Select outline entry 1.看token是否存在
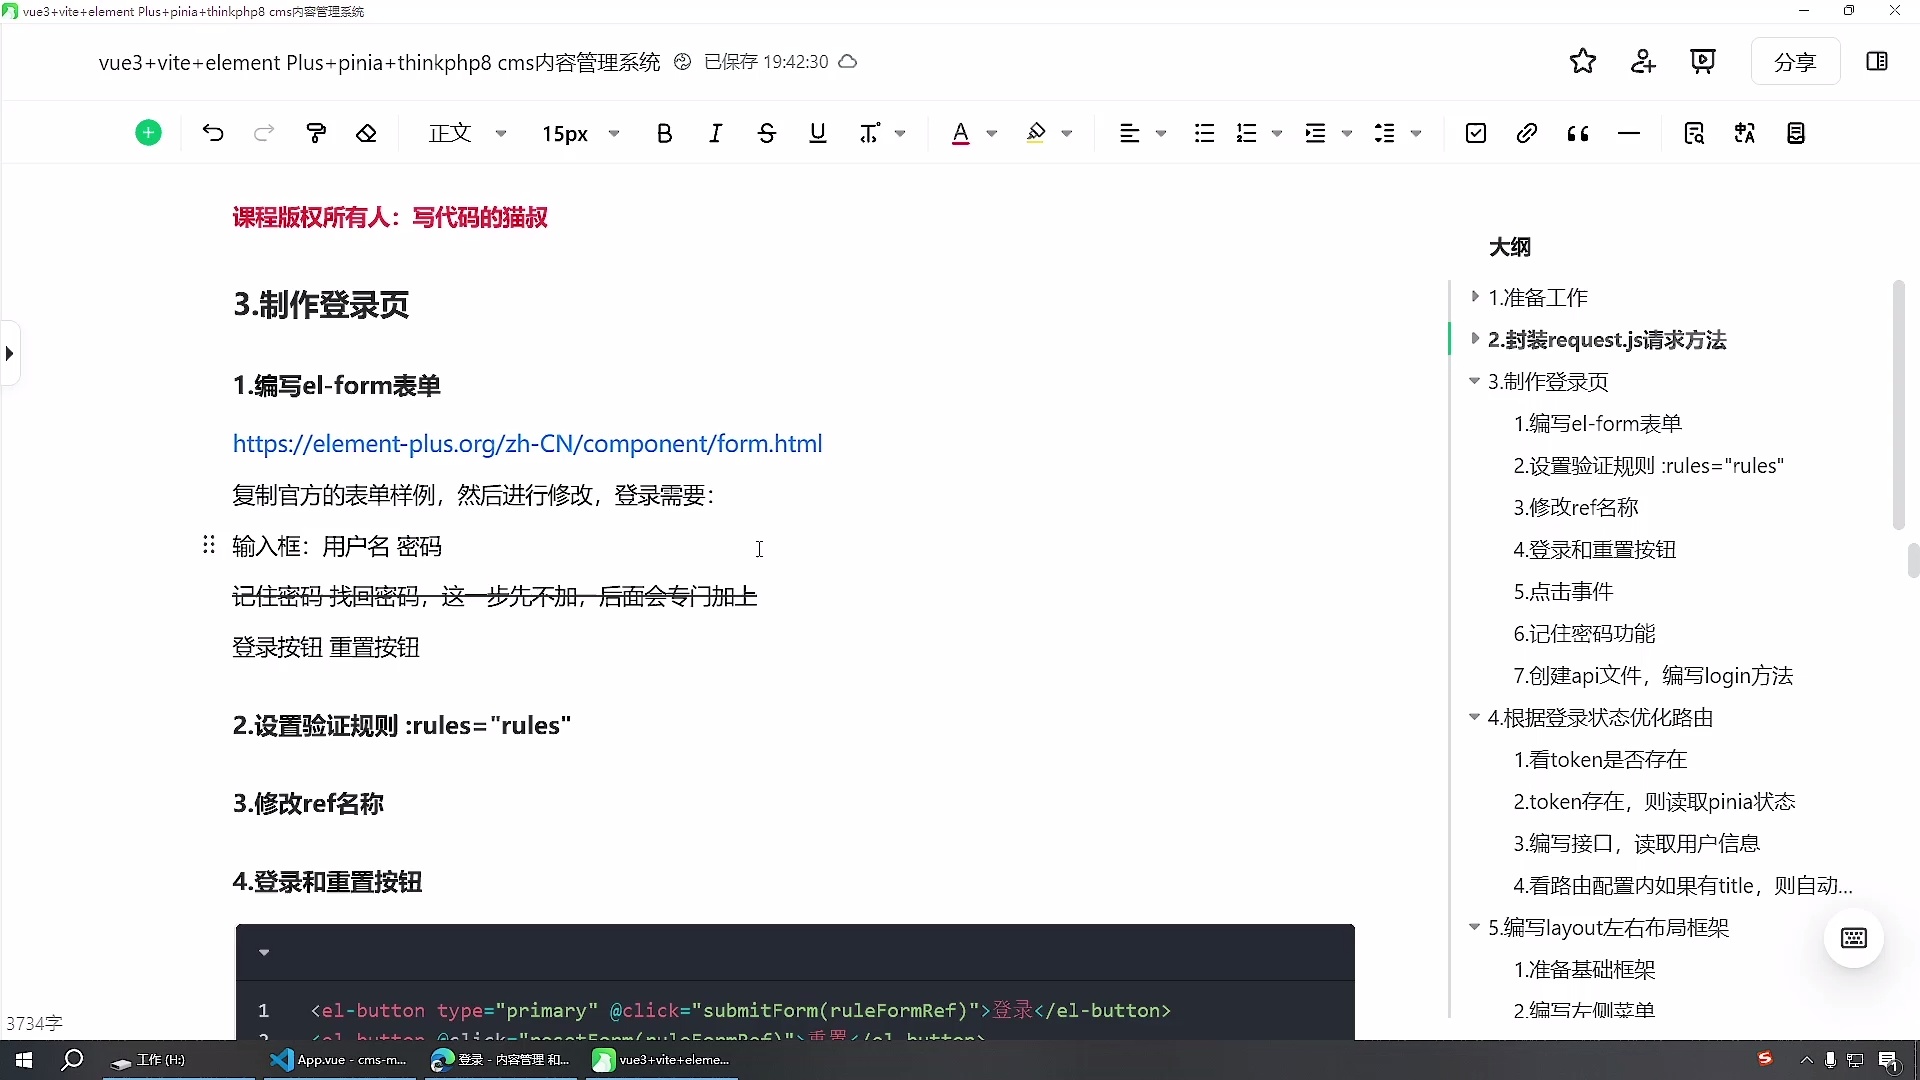The width and height of the screenshot is (1920, 1080). tap(1600, 759)
